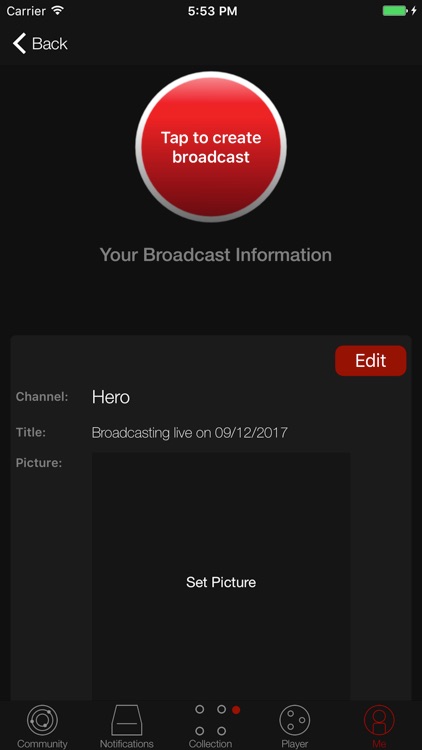Image resolution: width=422 pixels, height=750 pixels.
Task: Tap Set Picture to choose an image
Action: coord(221,582)
